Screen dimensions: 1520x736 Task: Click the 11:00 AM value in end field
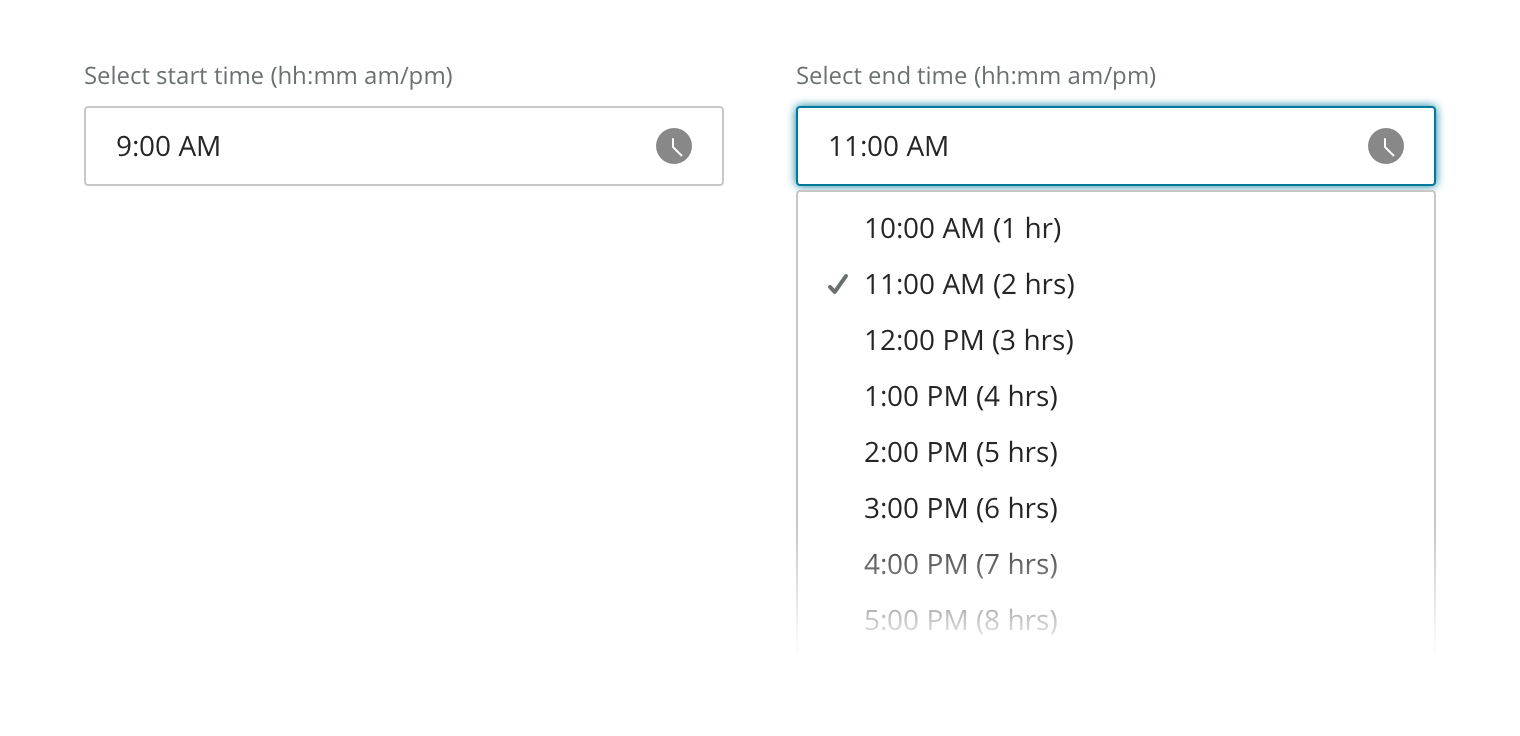point(888,146)
